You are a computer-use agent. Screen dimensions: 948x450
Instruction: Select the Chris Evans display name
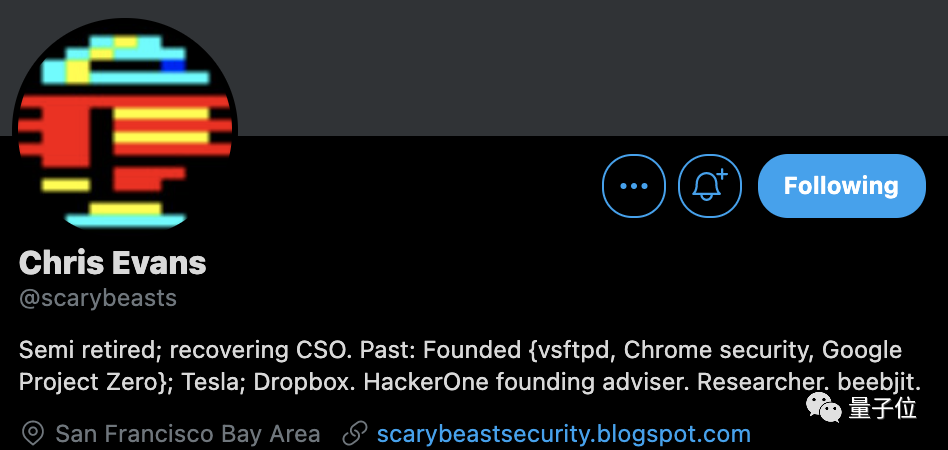[x=113, y=264]
